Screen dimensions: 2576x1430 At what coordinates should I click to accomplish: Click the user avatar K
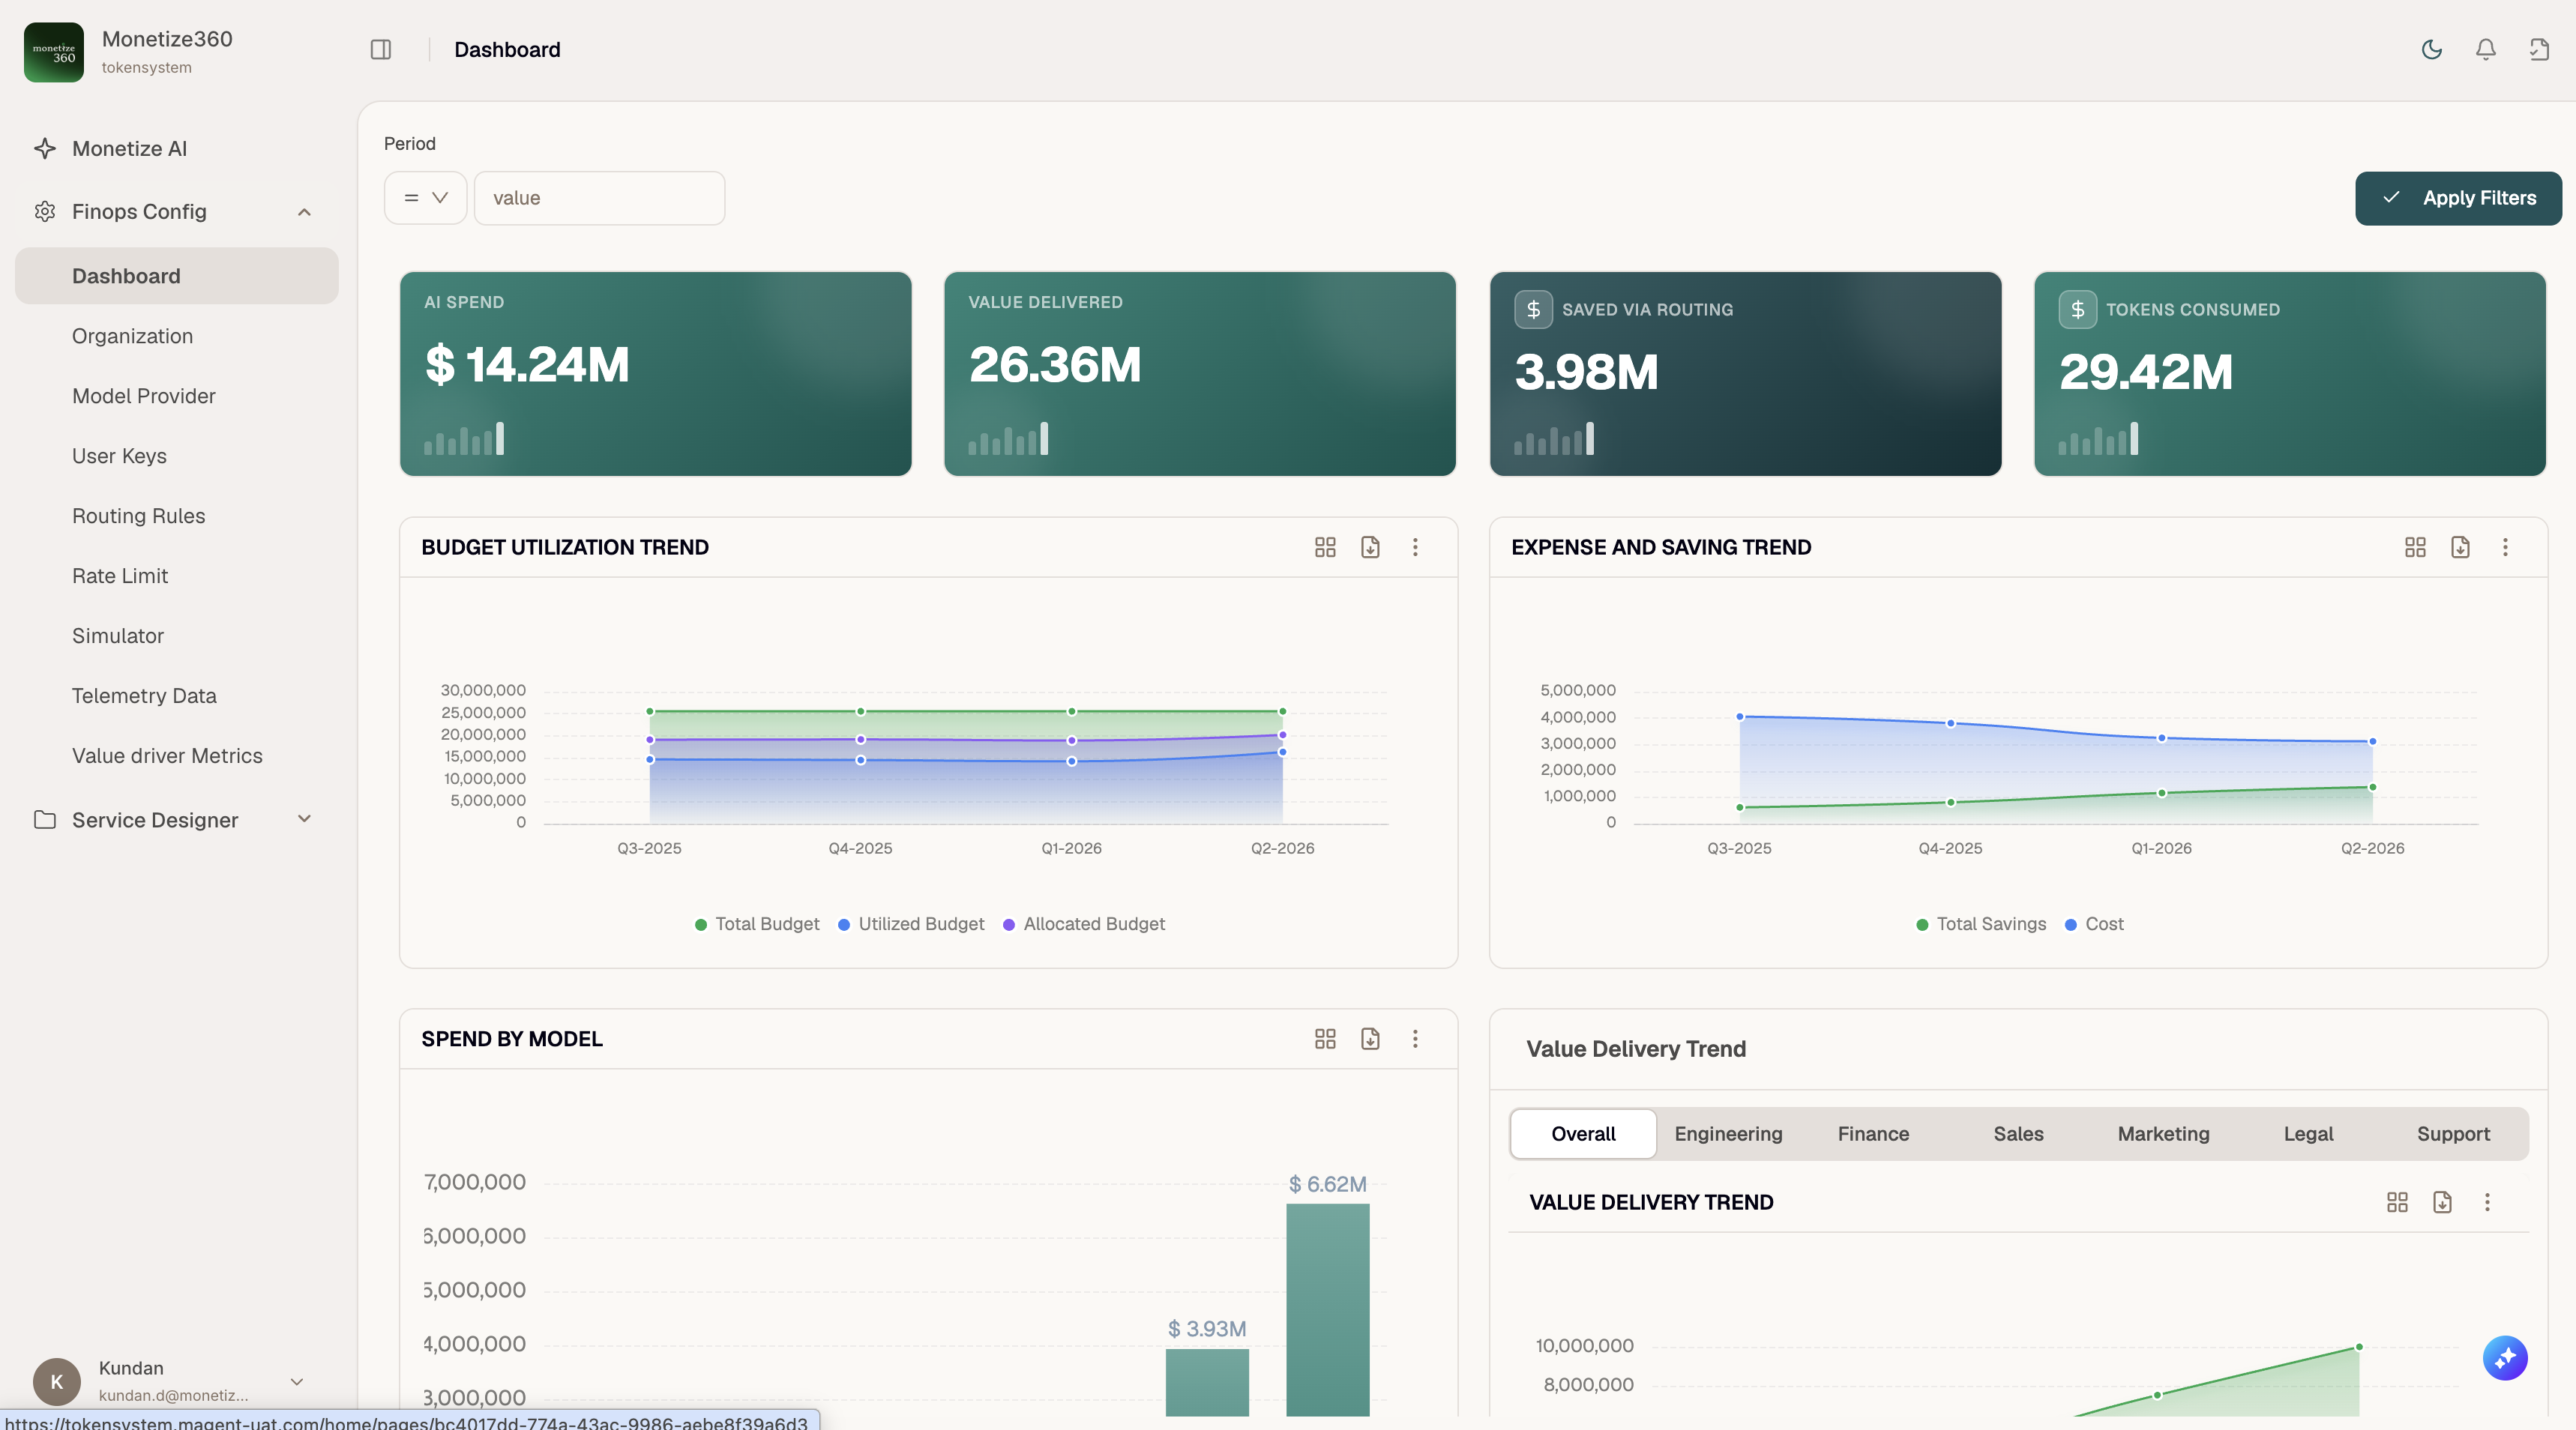[x=57, y=1381]
